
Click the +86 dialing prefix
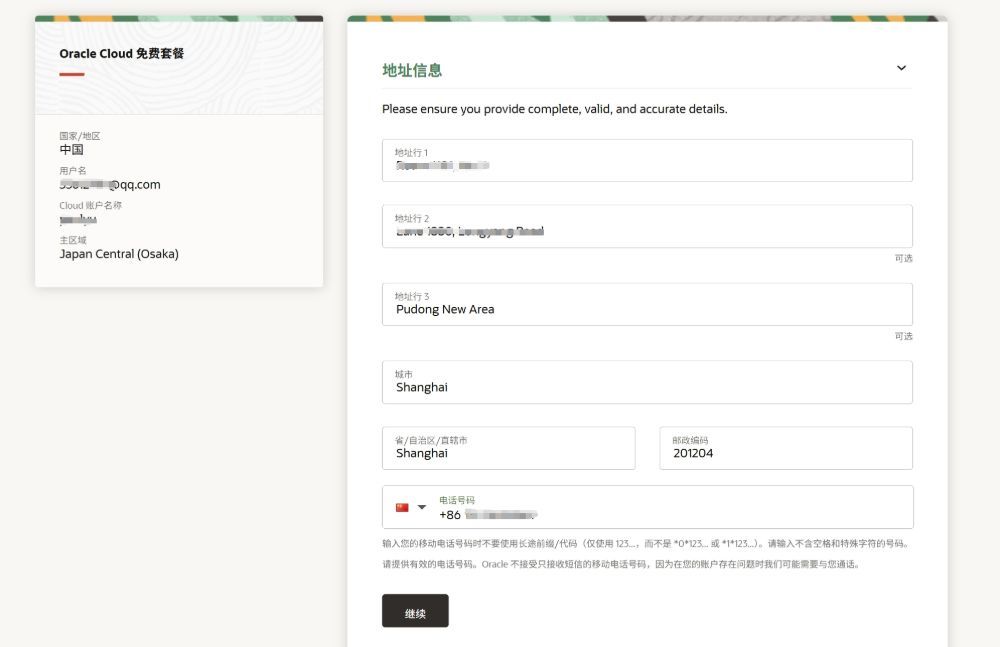click(450, 515)
